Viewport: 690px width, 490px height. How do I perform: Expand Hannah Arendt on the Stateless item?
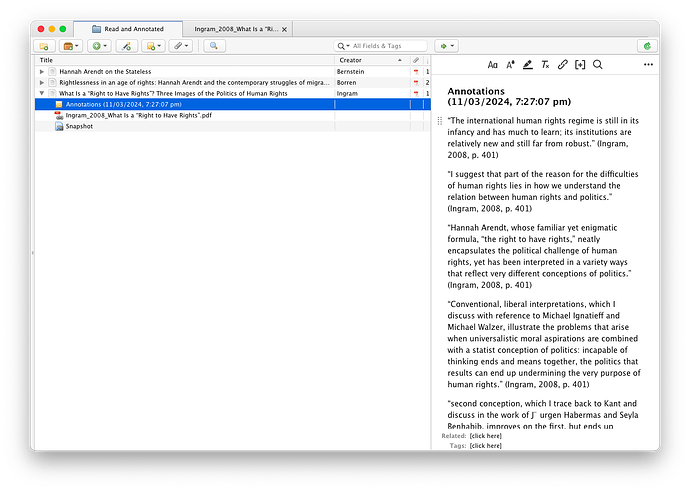point(42,72)
